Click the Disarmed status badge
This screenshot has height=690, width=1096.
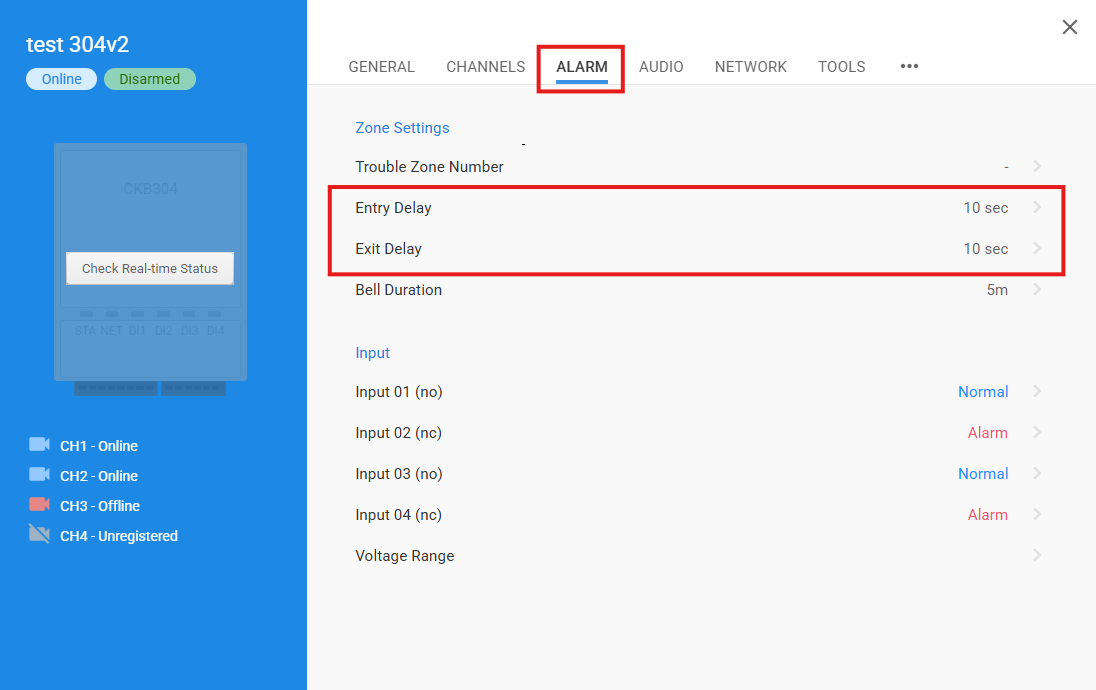150,79
